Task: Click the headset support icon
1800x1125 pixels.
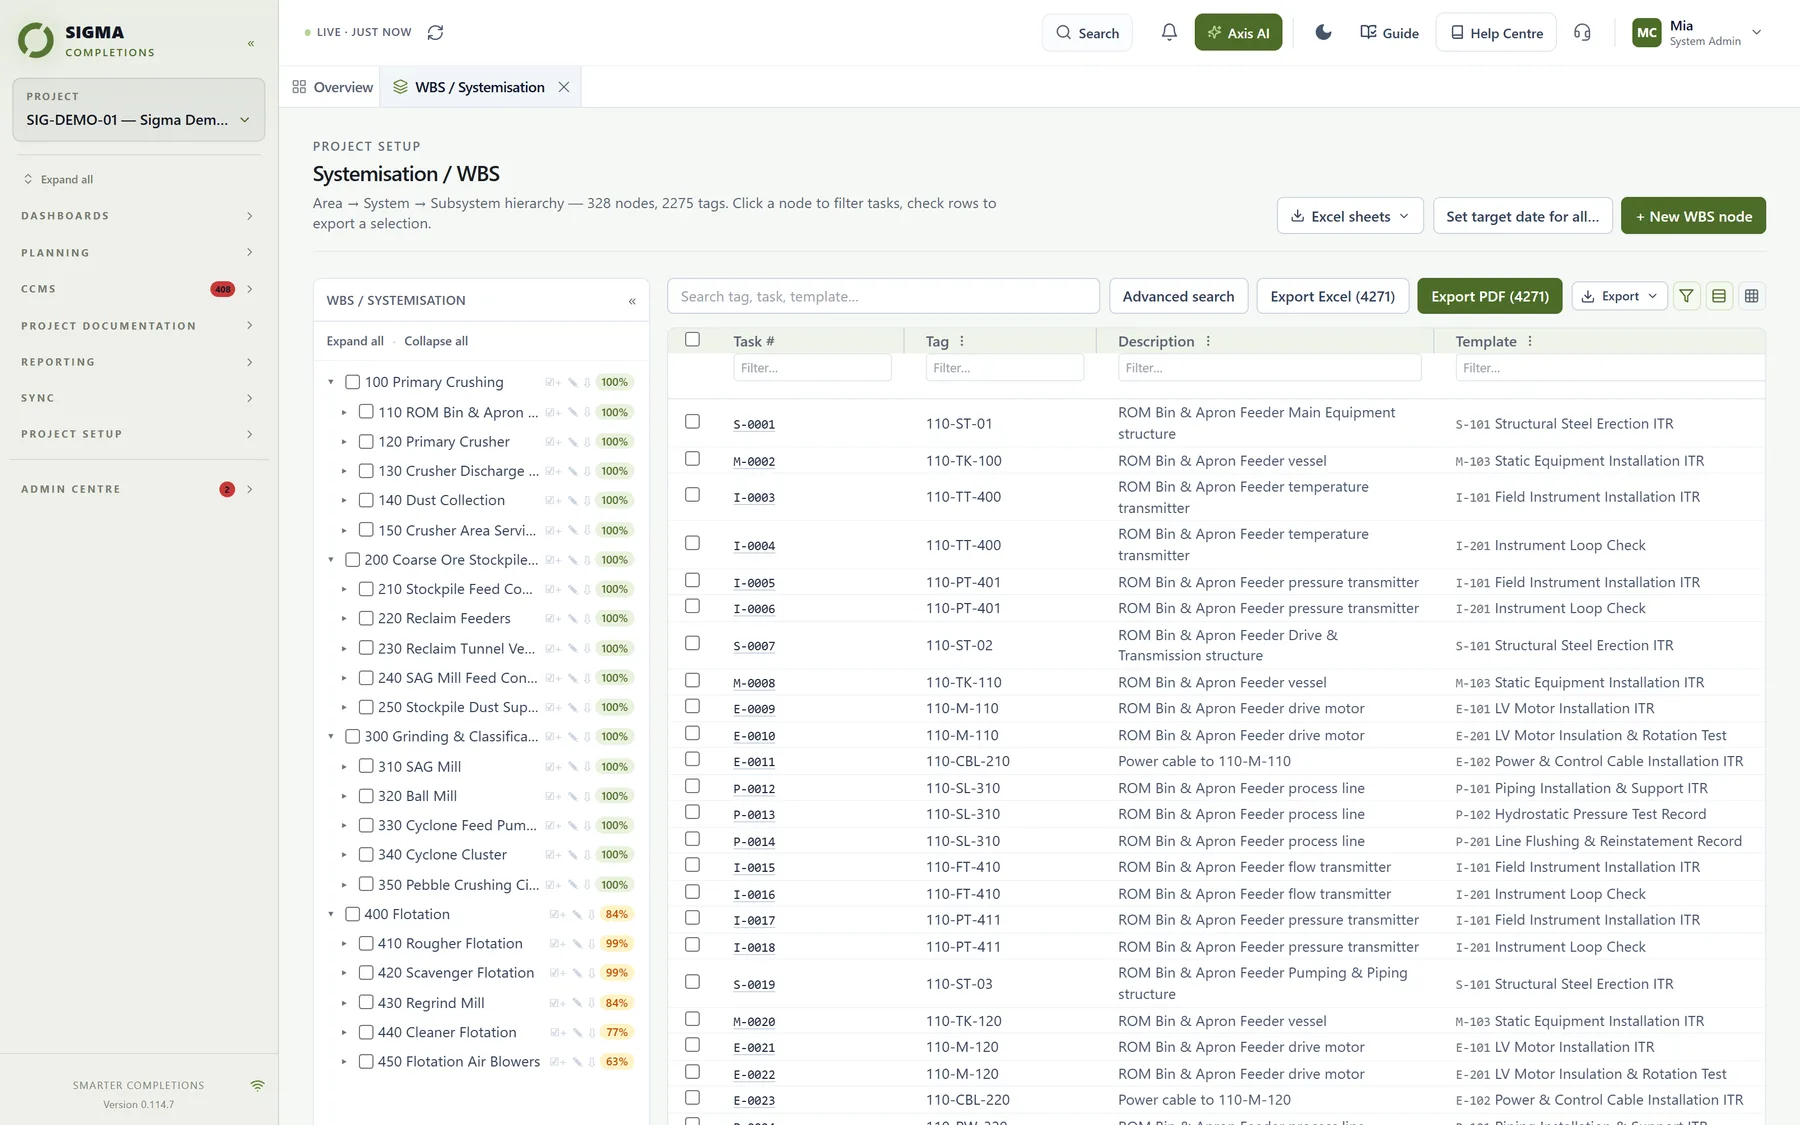Action: pyautogui.click(x=1582, y=32)
